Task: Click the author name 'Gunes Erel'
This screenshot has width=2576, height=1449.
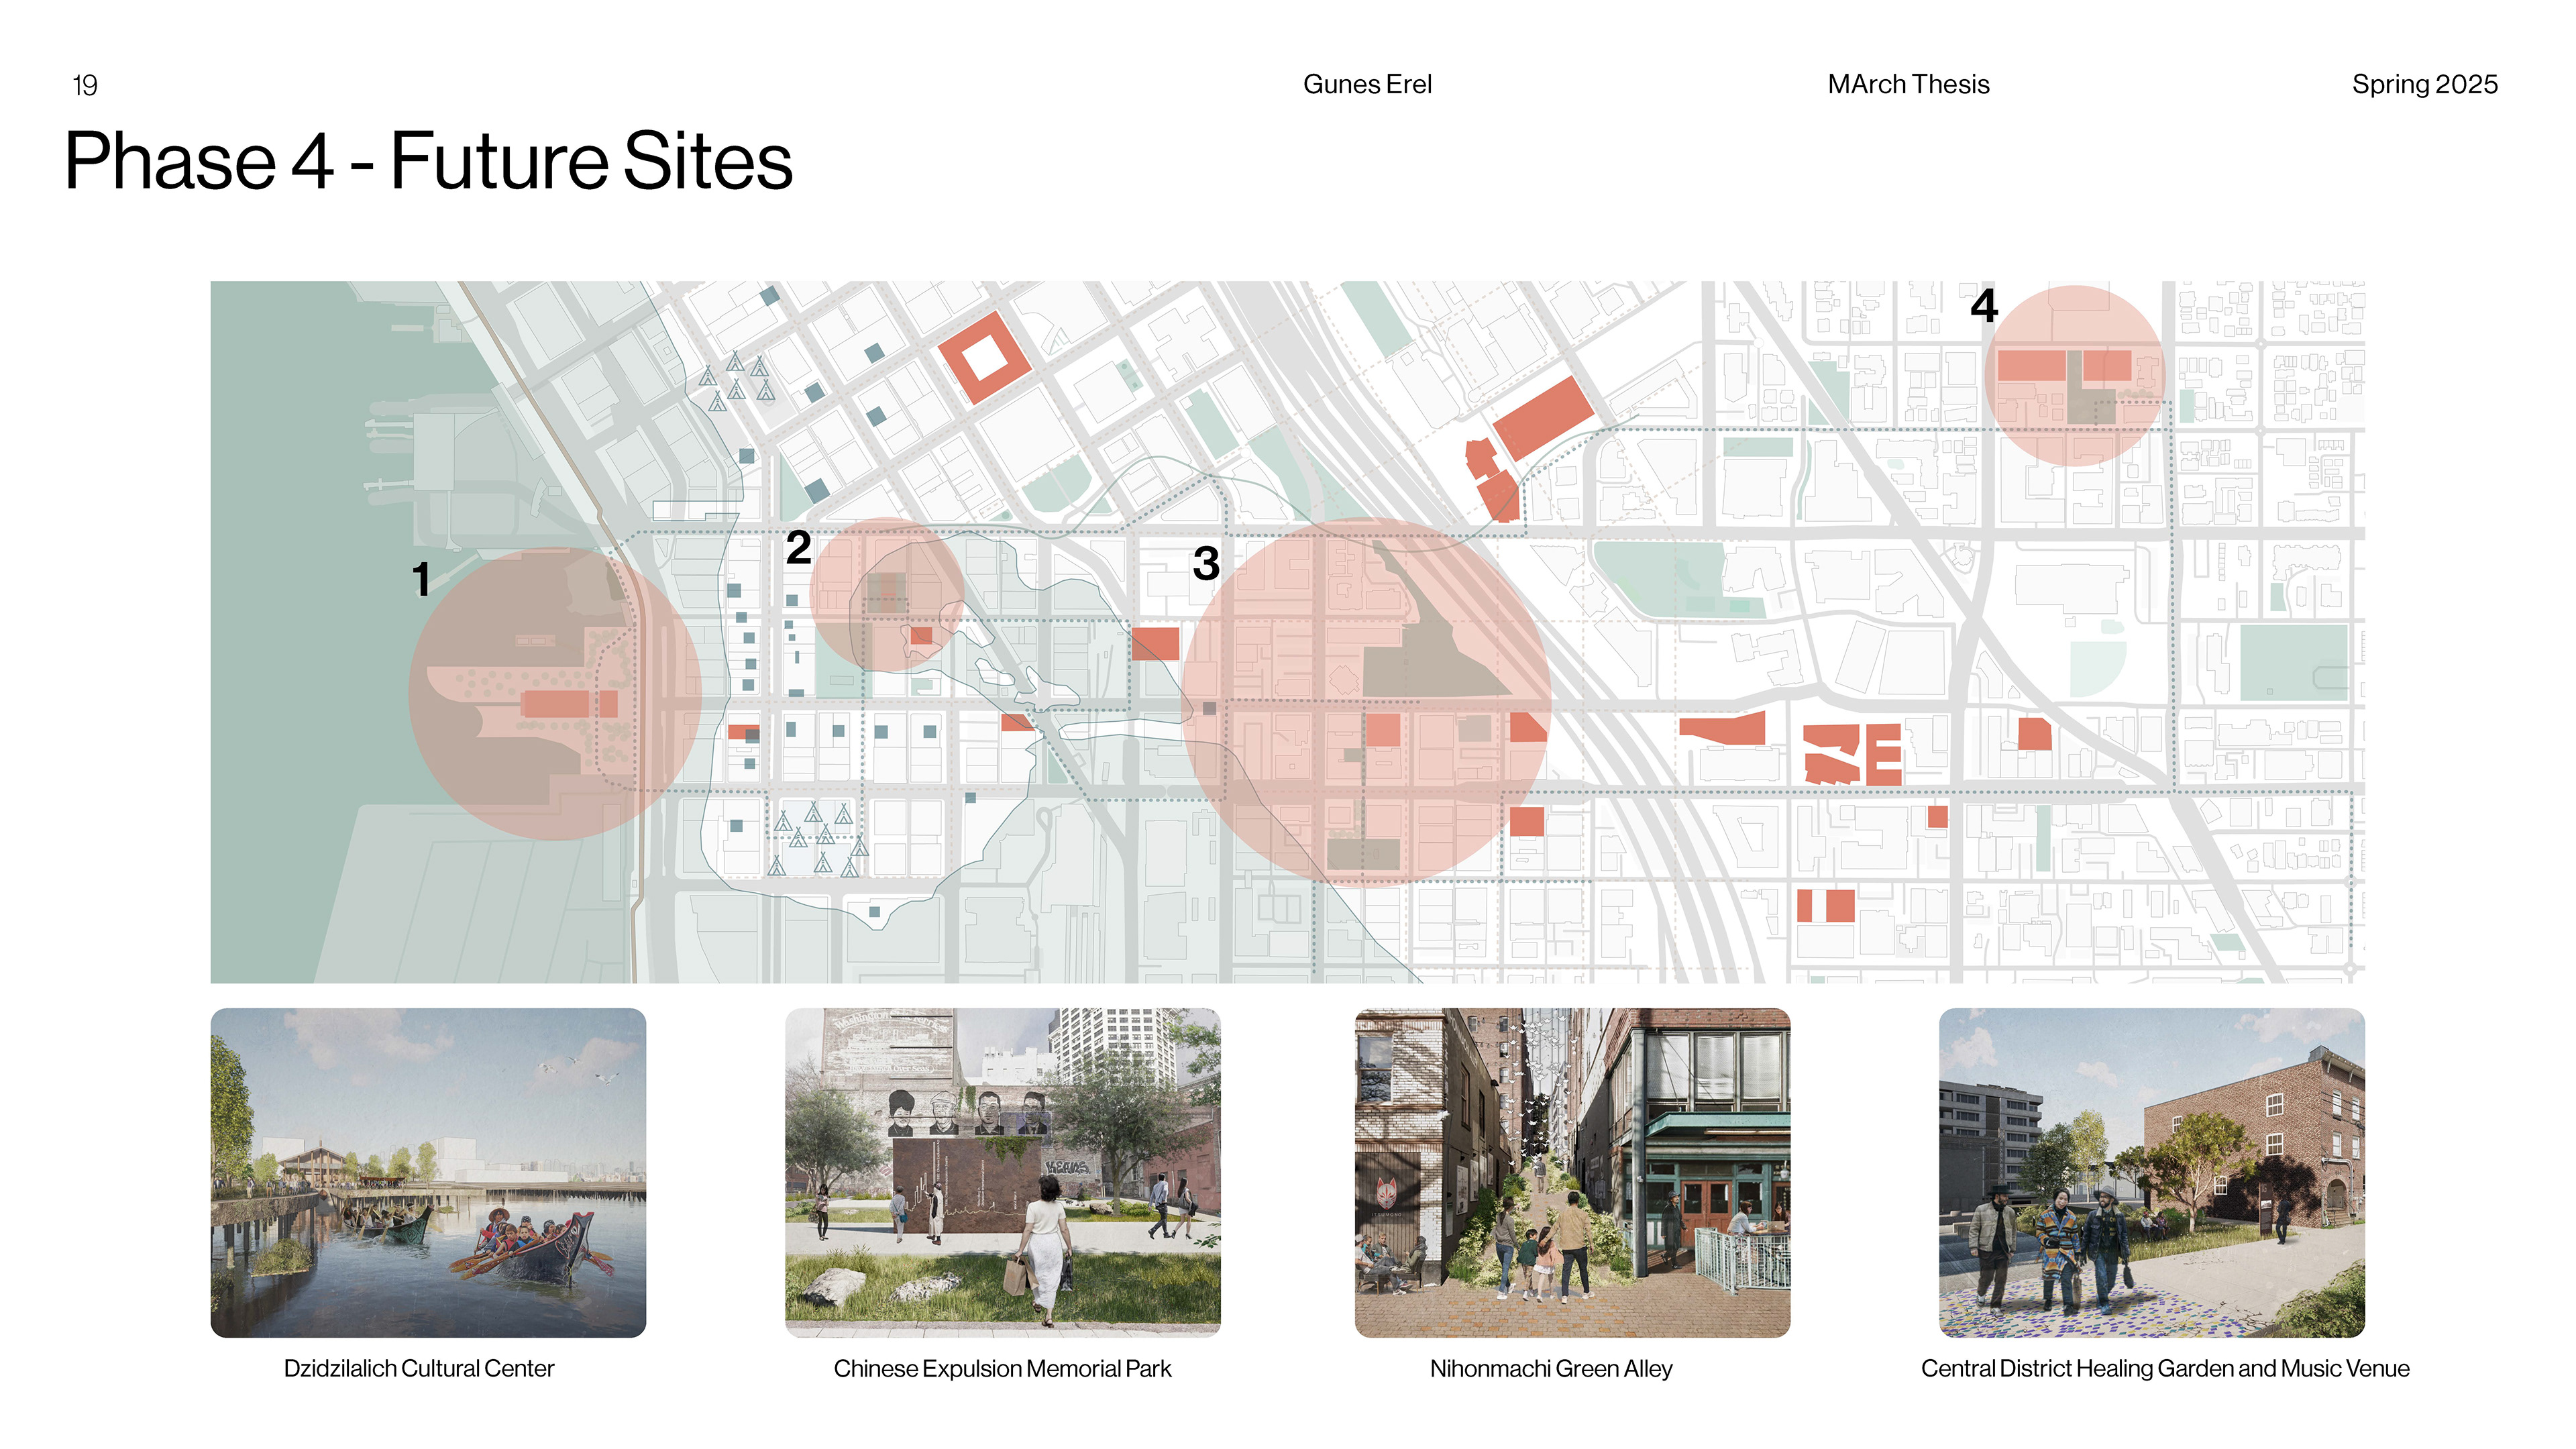Action: [1367, 84]
